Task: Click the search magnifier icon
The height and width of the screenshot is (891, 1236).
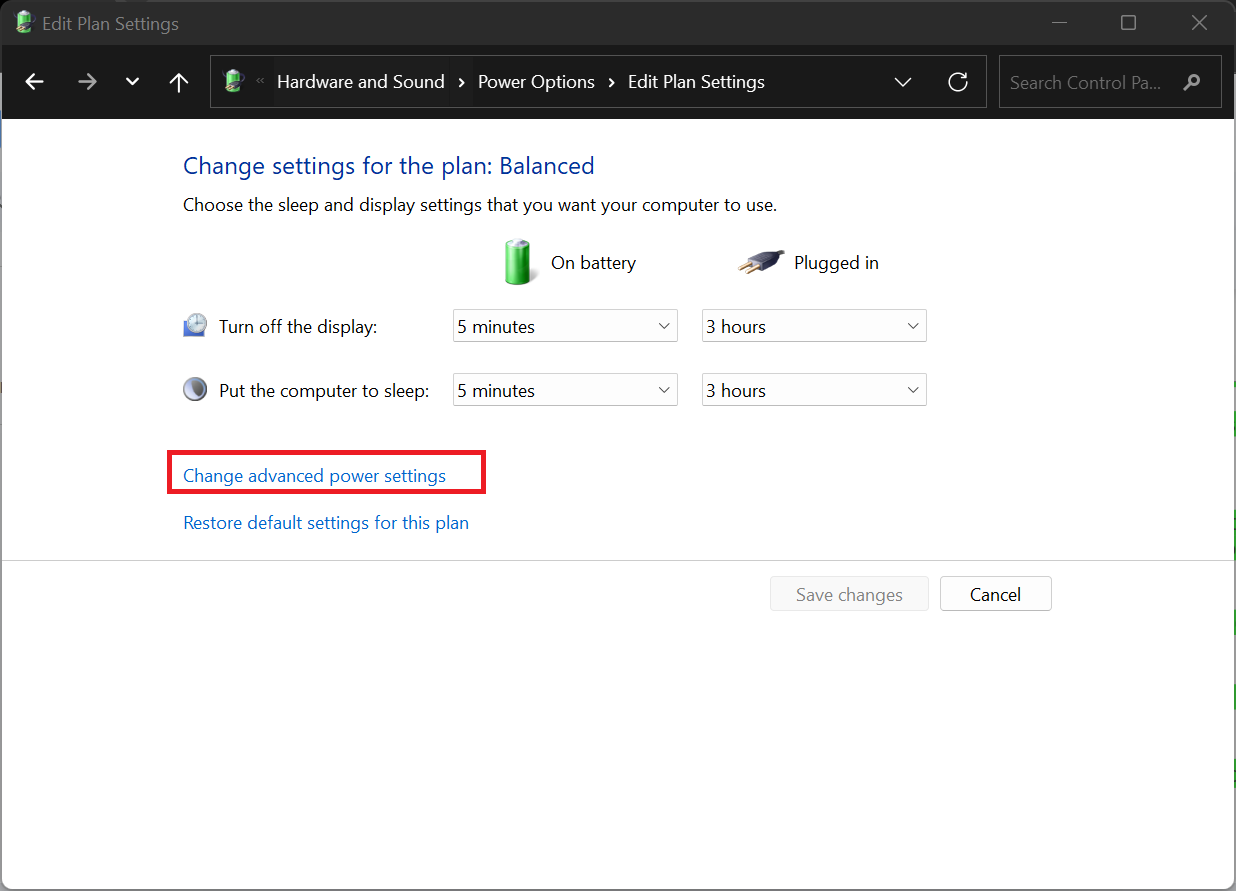Action: click(1191, 82)
